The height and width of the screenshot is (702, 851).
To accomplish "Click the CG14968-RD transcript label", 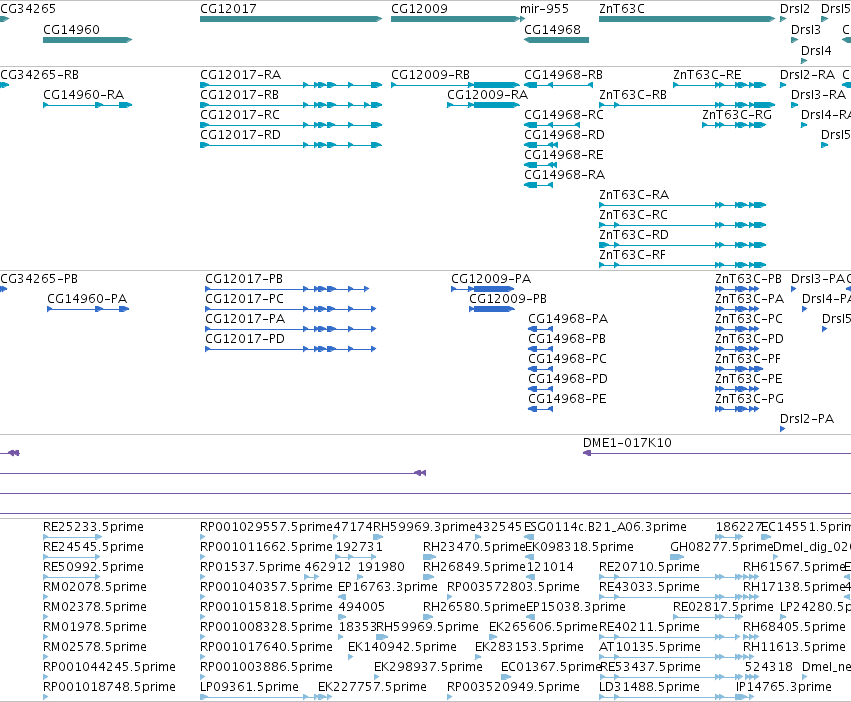I will point(564,135).
